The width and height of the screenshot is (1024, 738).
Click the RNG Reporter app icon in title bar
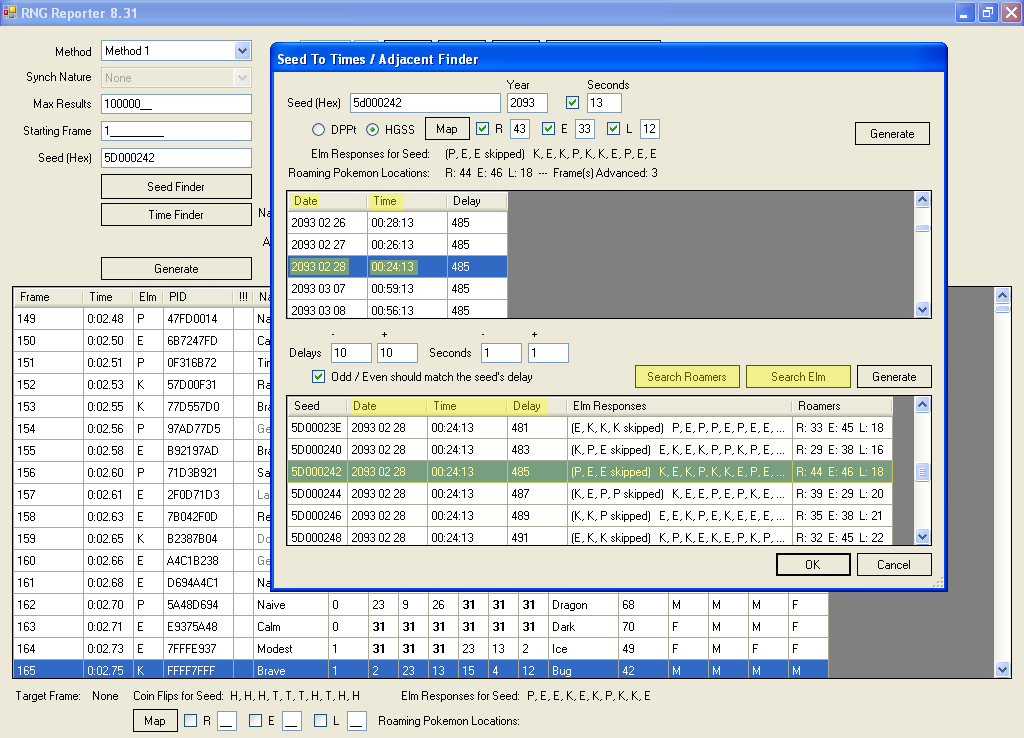(10, 12)
